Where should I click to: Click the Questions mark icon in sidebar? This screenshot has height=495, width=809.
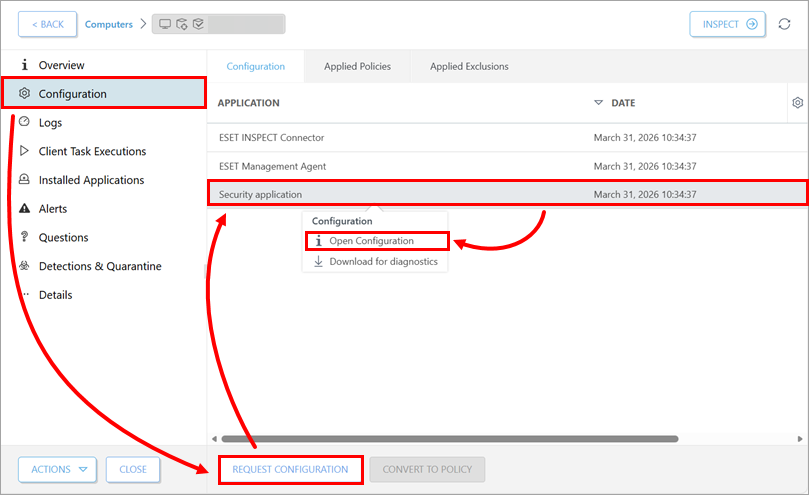coord(25,237)
